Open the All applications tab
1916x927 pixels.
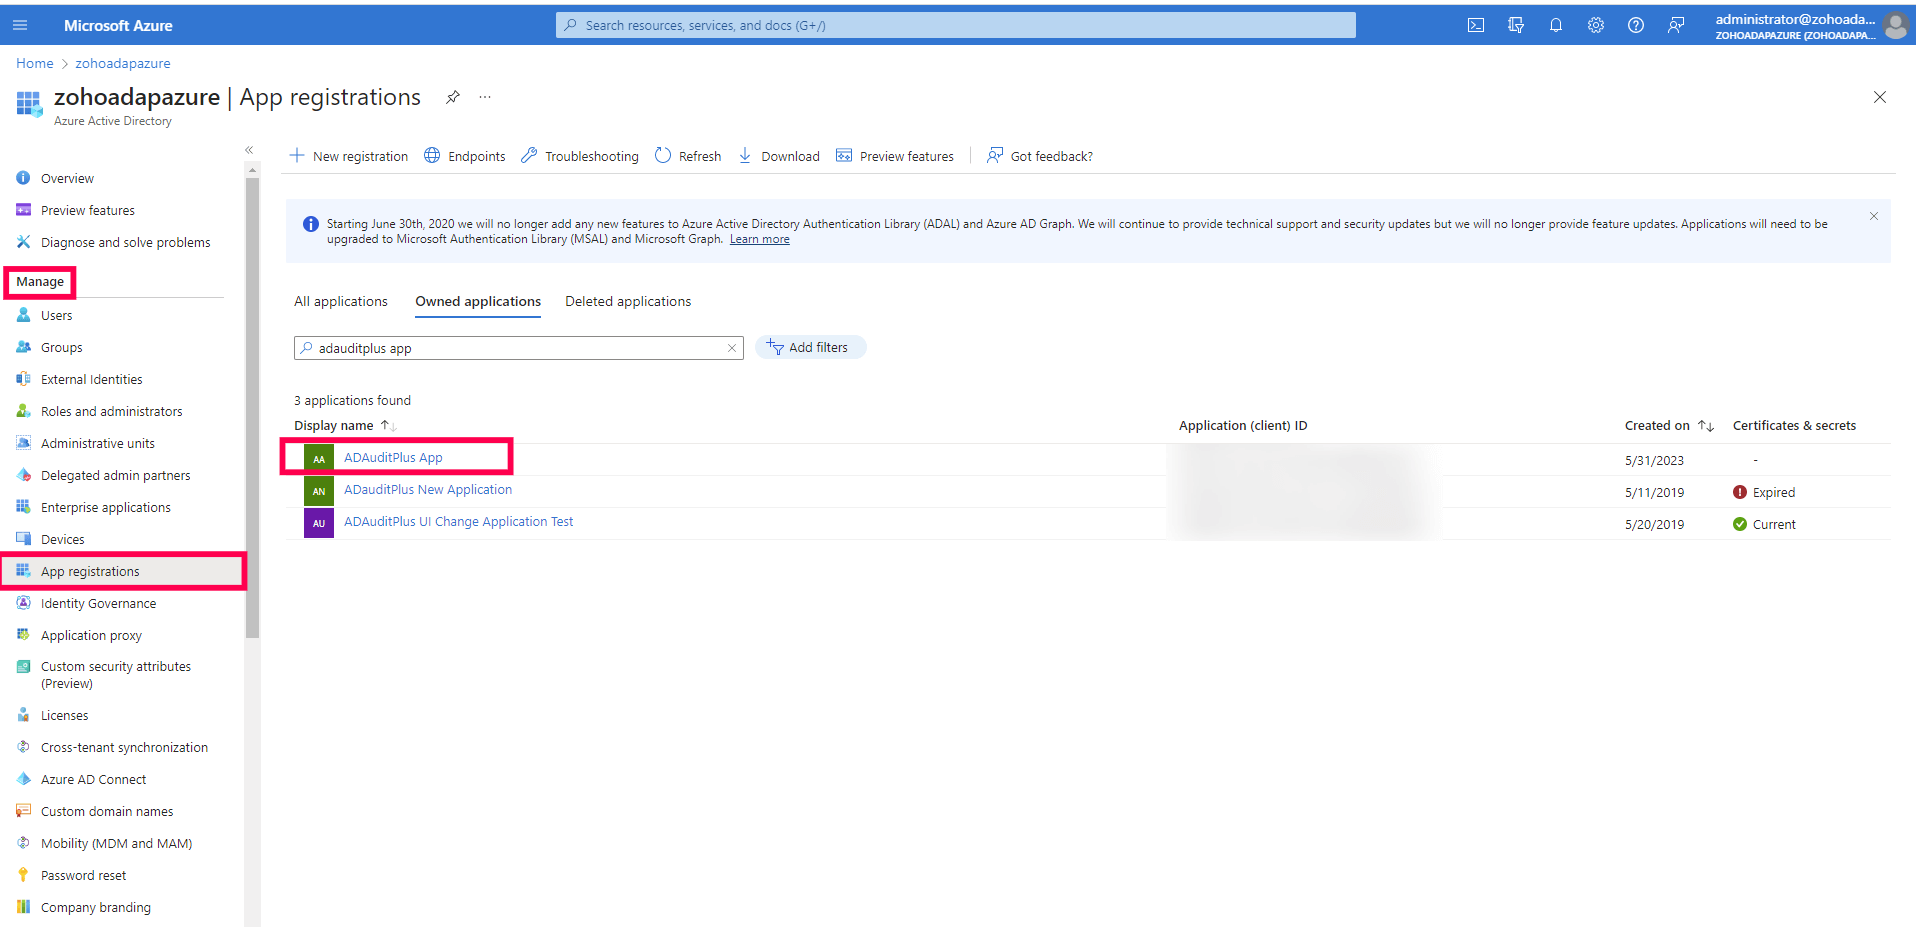click(340, 301)
